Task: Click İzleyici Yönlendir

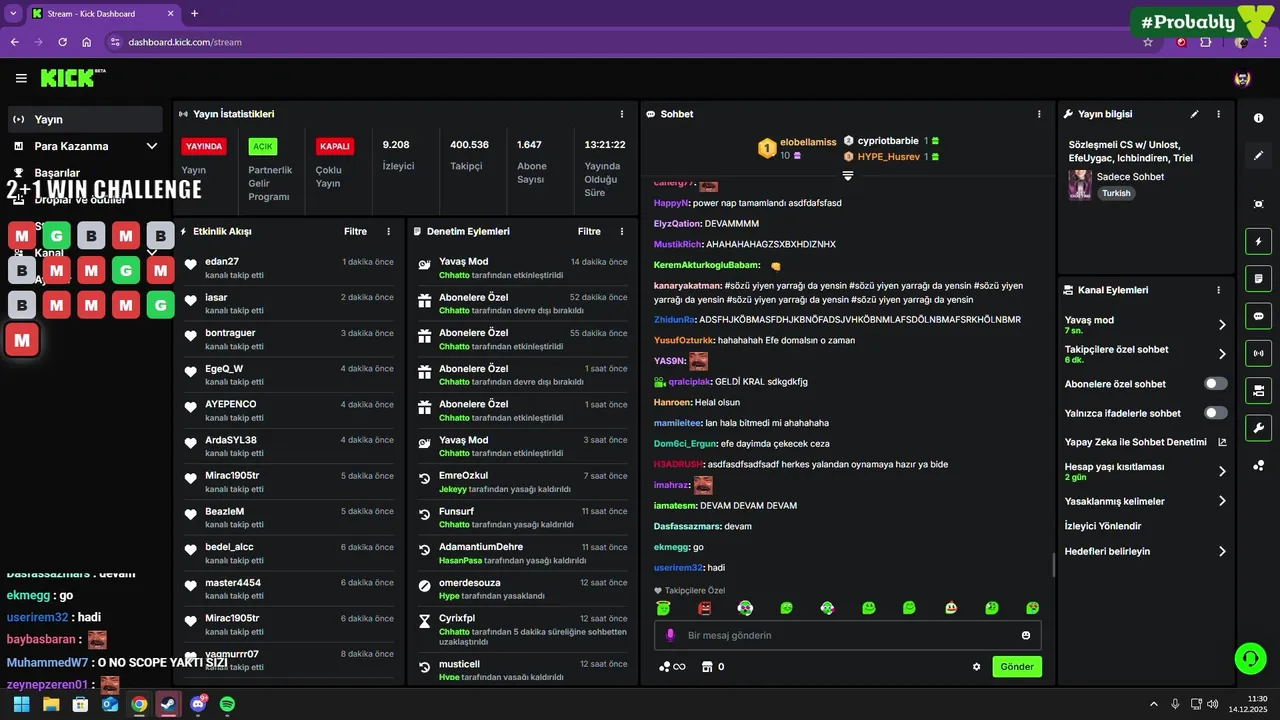Action: tap(1103, 526)
